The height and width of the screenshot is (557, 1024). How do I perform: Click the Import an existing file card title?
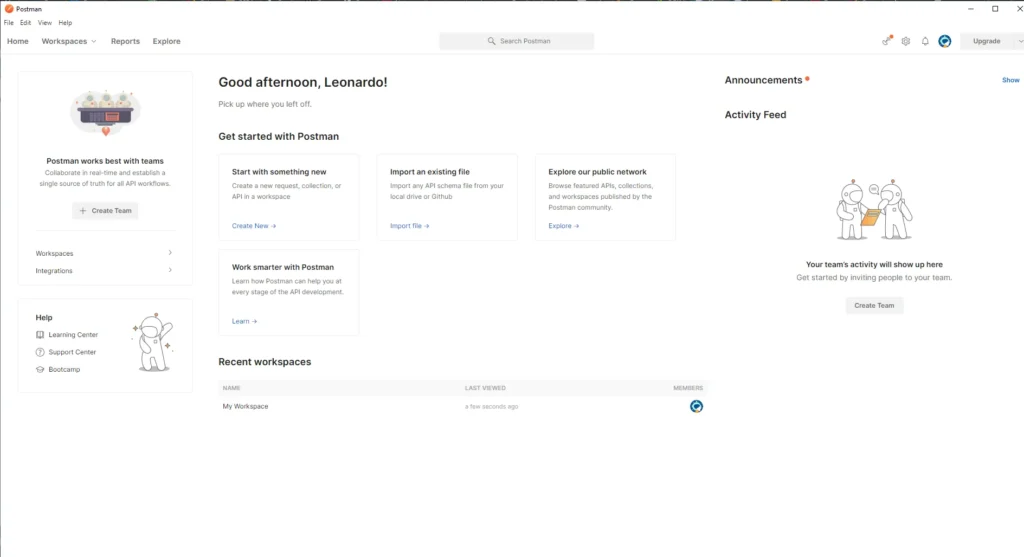[x=430, y=172]
